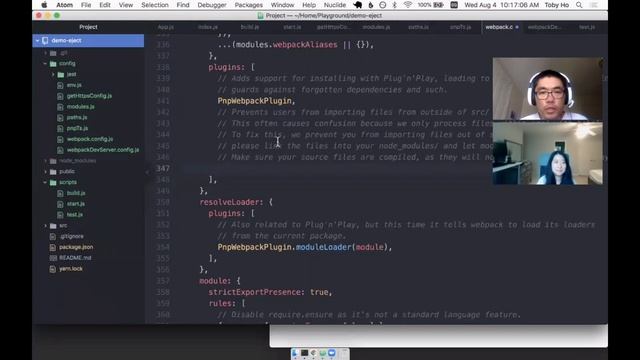Hide the tree view using the dock handle
The image size is (640, 360).
147,173
